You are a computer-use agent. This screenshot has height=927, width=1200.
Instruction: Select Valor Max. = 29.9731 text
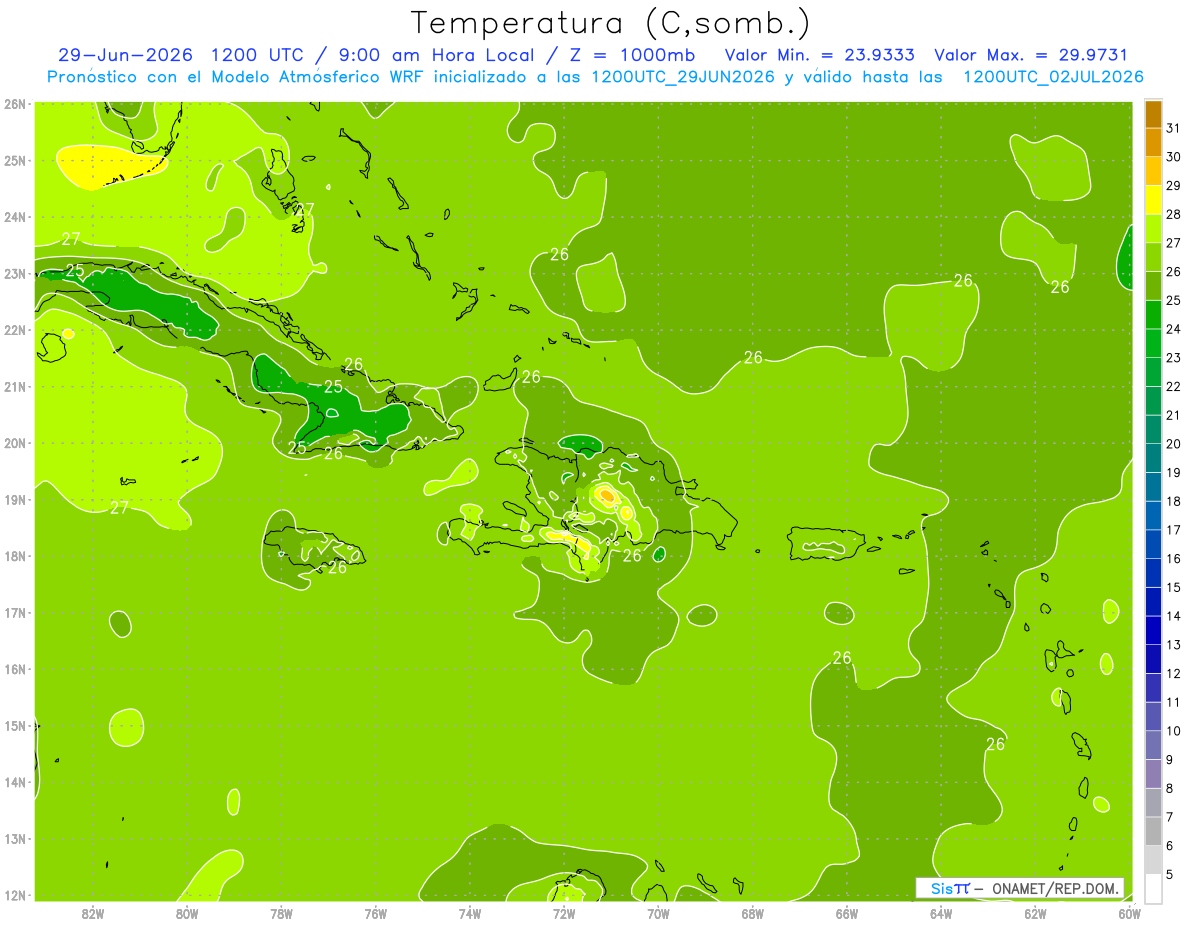pos(1030,55)
